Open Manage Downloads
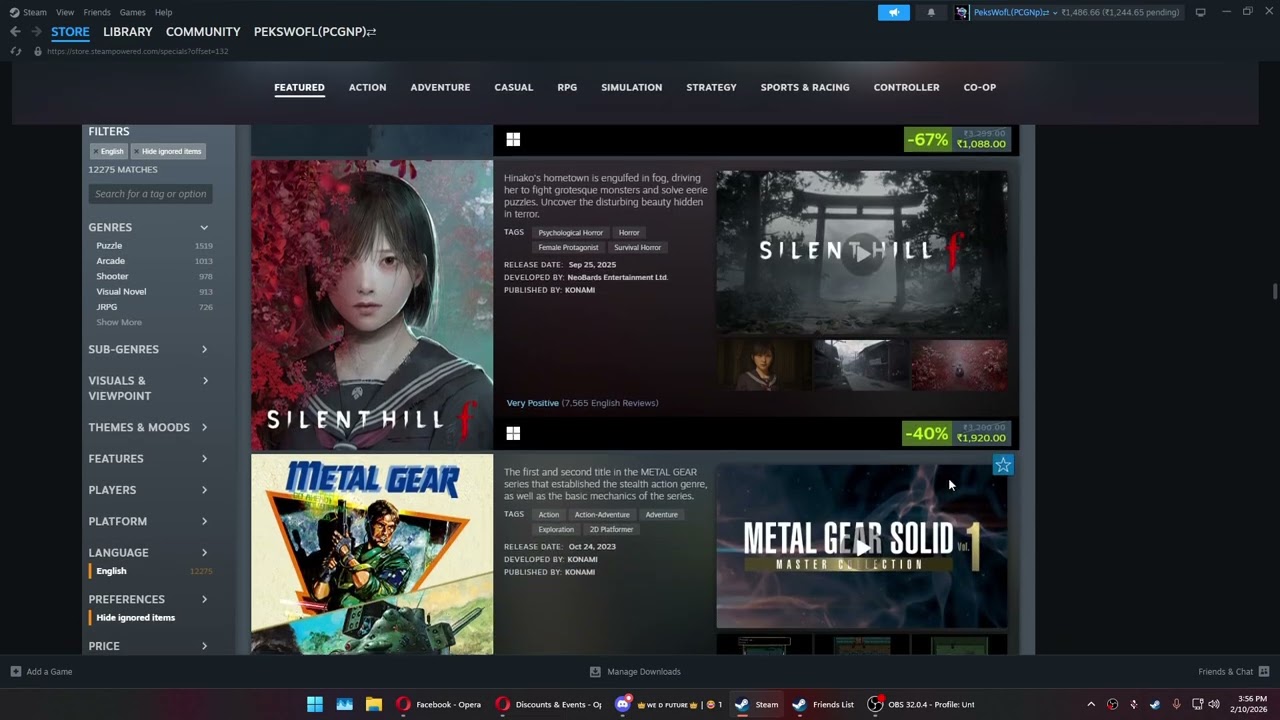Image resolution: width=1280 pixels, height=720 pixels. [635, 672]
